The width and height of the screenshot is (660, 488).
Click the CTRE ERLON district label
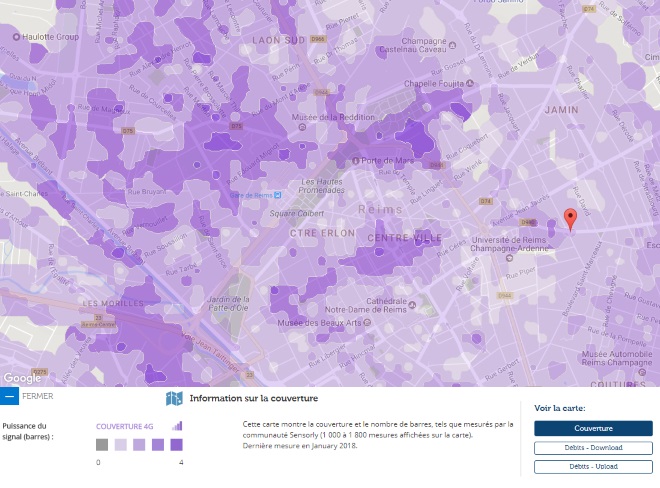click(x=322, y=233)
